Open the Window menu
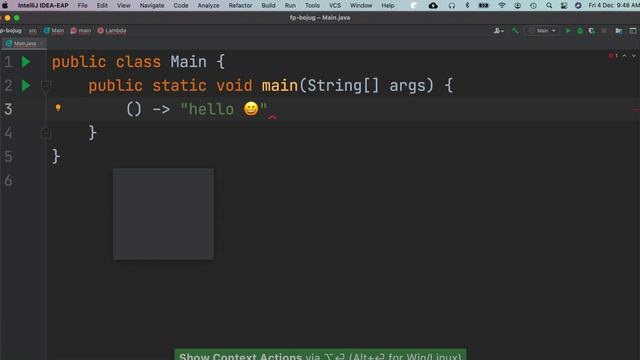The width and height of the screenshot is (640, 360). tap(361, 6)
